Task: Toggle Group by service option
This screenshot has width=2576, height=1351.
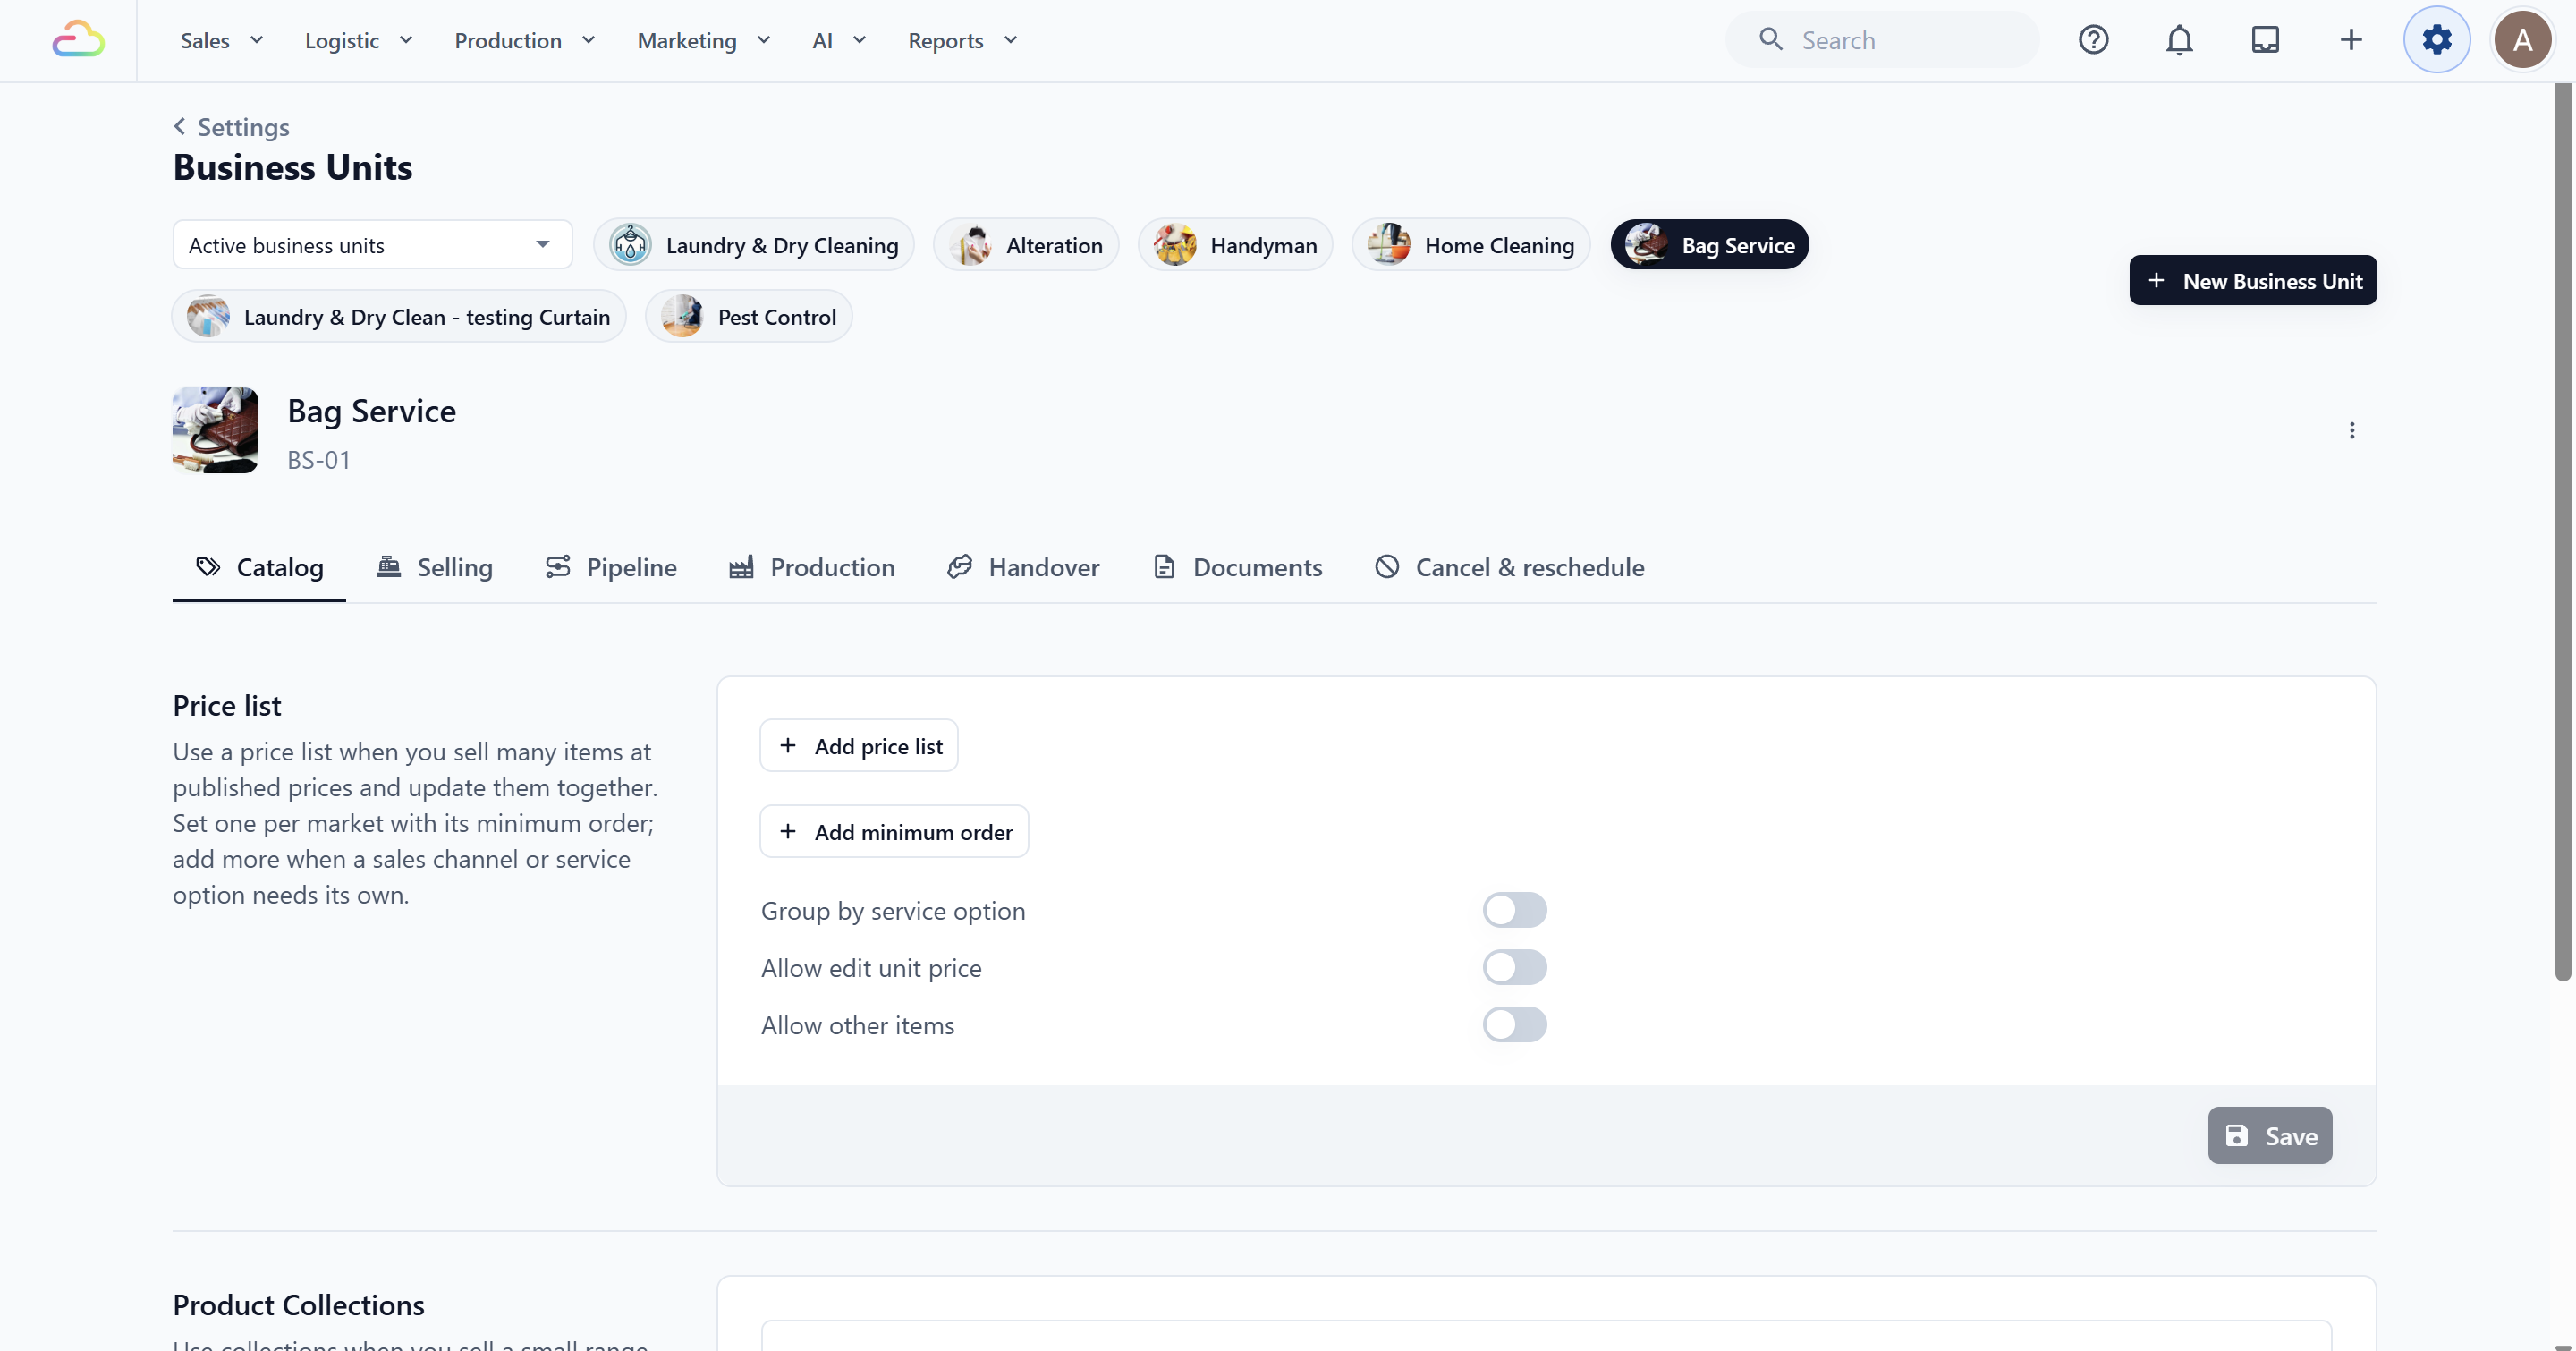Action: pyautogui.click(x=1514, y=910)
